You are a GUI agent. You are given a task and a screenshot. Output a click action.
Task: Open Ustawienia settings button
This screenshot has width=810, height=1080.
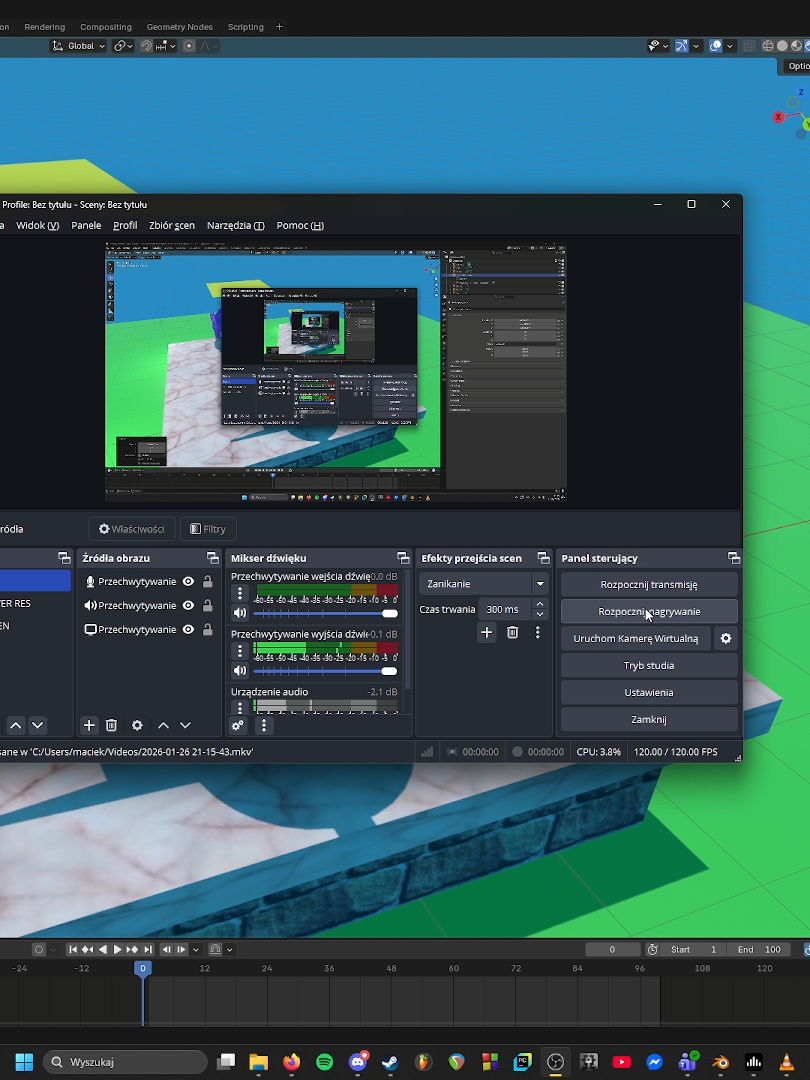649,692
